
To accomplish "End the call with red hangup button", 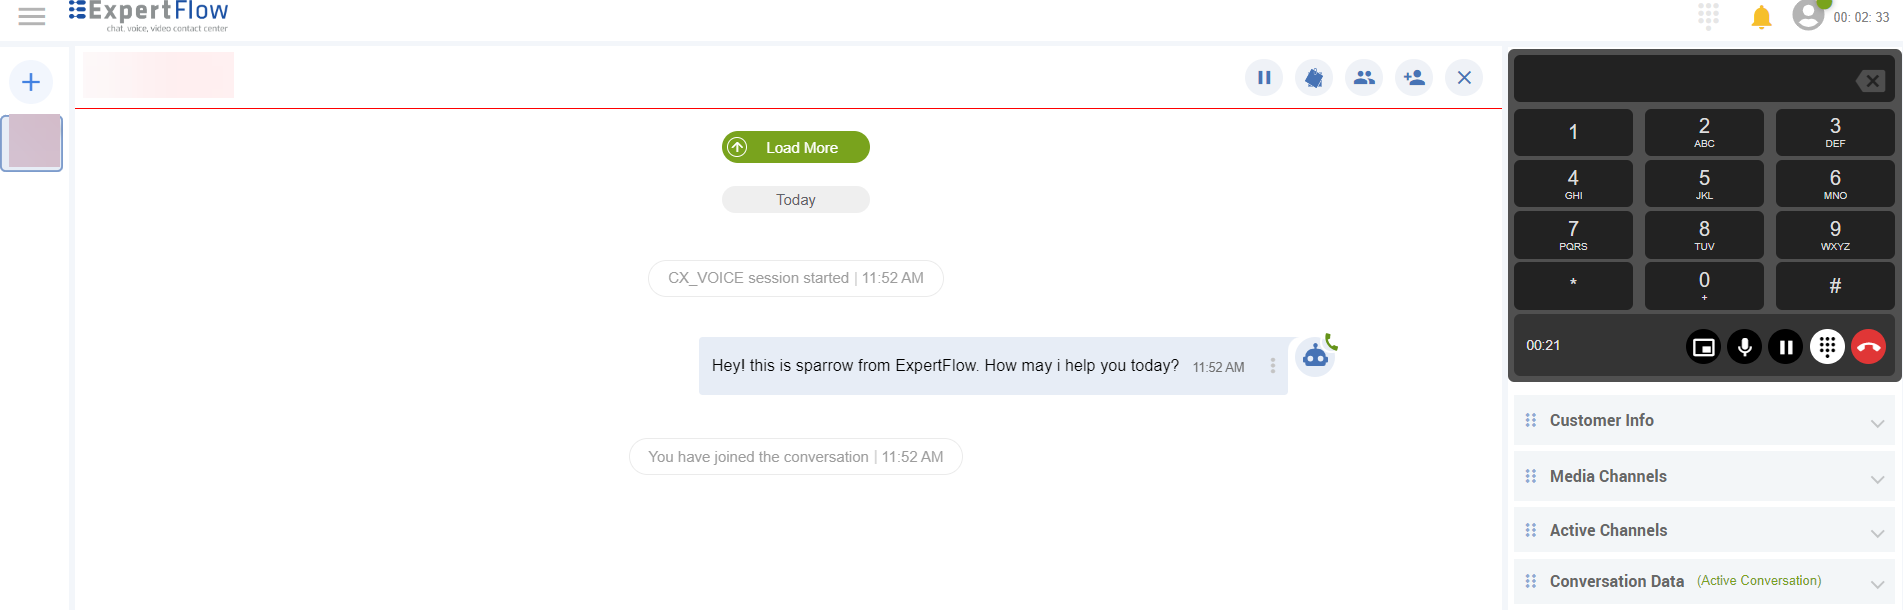I will 1868,347.
